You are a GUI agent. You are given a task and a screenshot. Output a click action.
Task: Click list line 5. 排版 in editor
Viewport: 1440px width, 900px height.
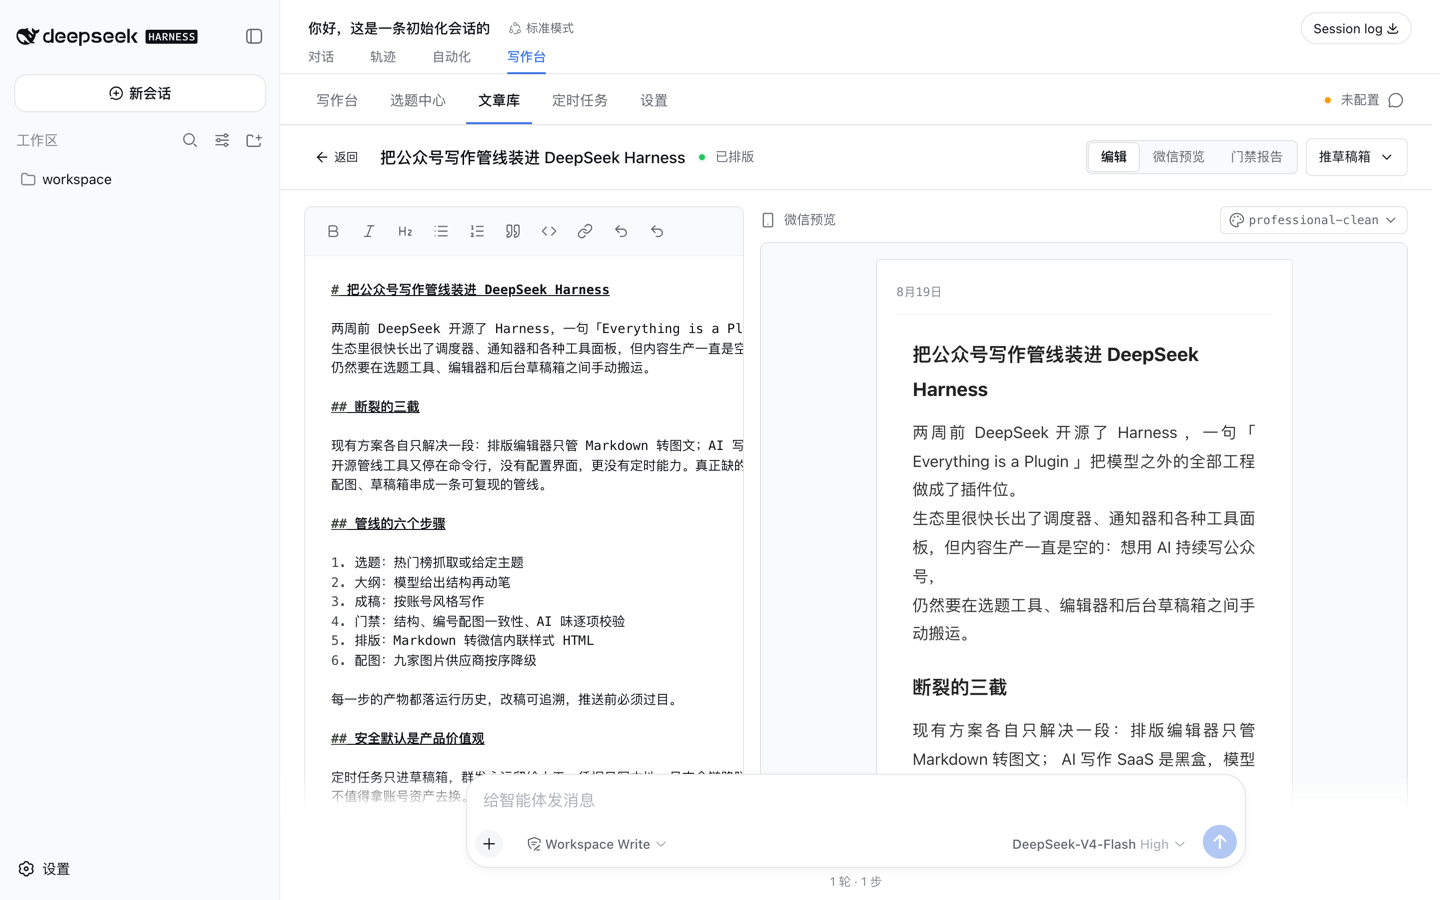[462, 641]
